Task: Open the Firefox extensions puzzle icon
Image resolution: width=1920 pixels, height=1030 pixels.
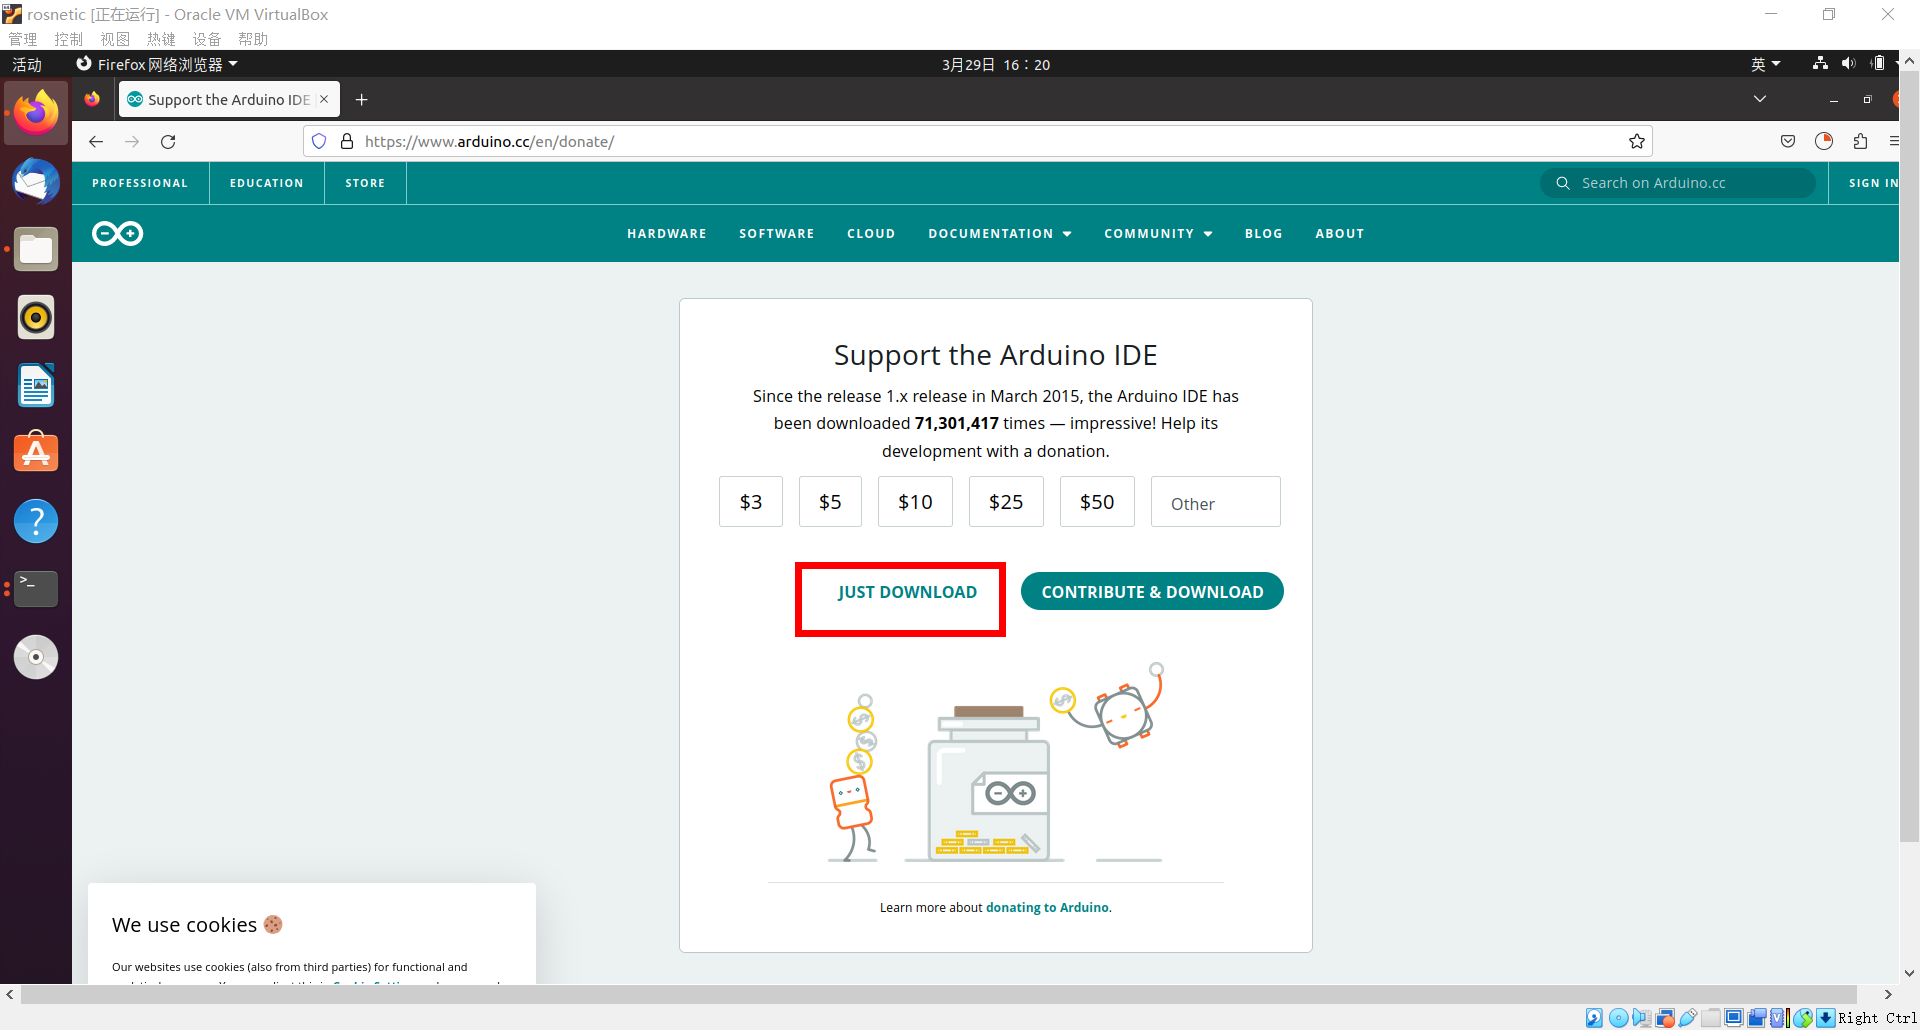Action: pos(1860,141)
